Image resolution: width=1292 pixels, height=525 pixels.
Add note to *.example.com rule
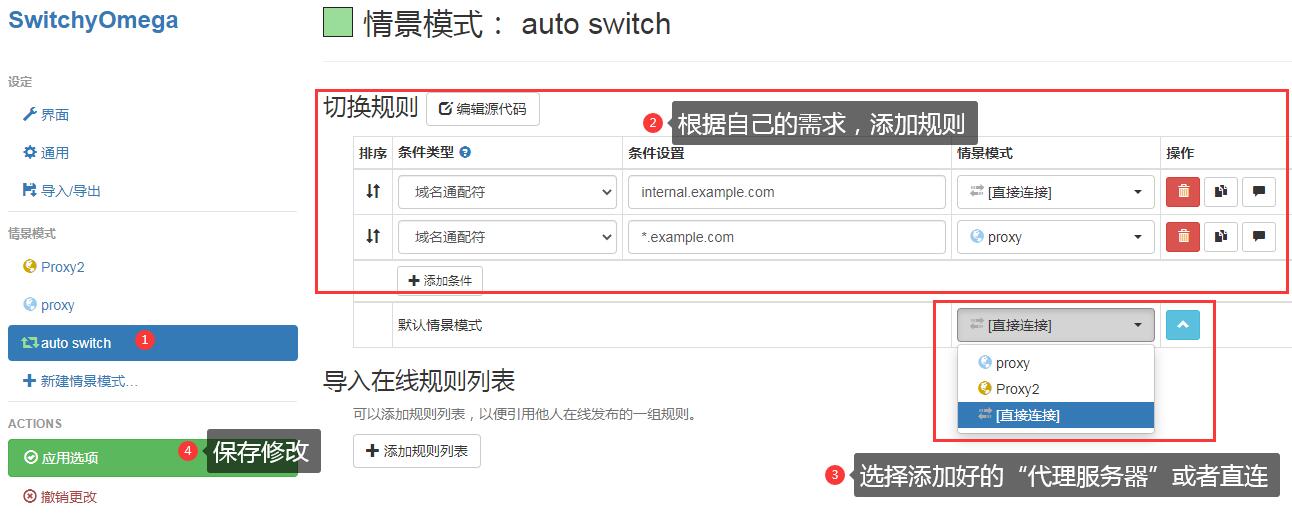point(1259,238)
